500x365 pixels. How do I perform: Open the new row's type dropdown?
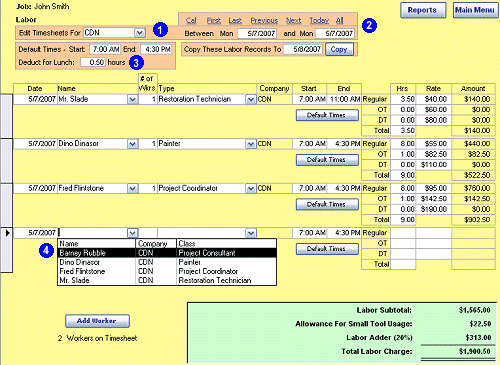point(251,233)
